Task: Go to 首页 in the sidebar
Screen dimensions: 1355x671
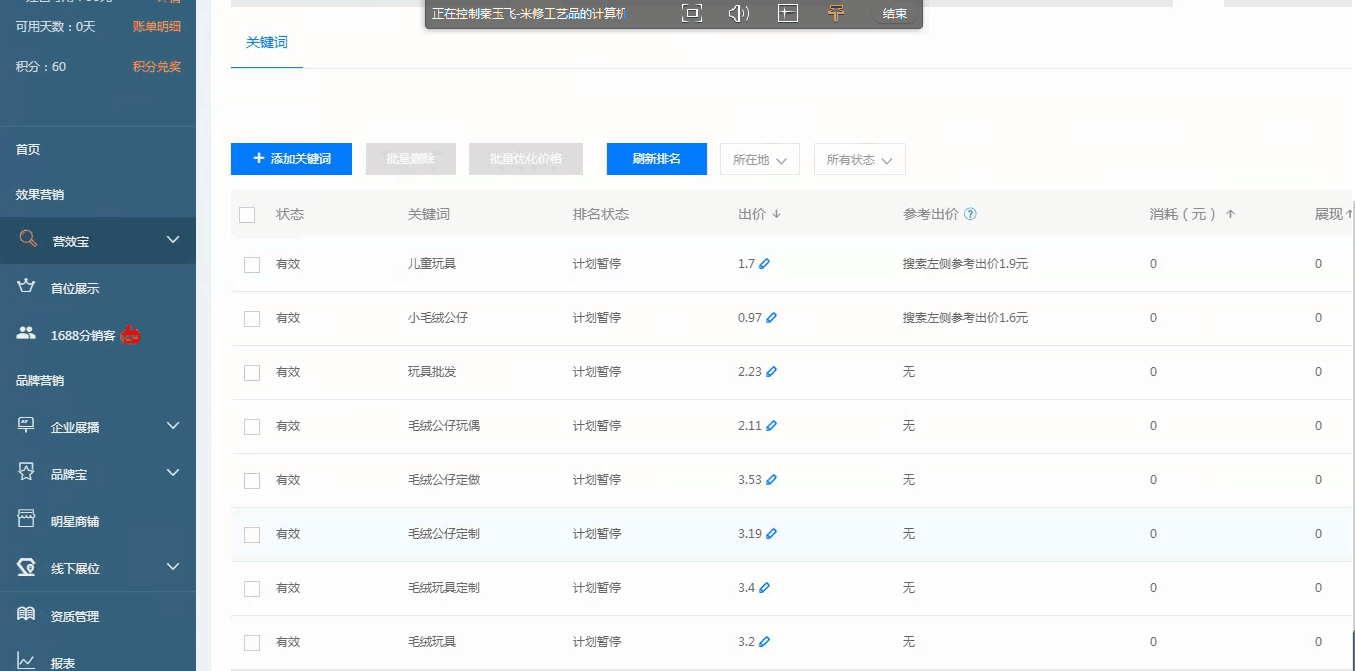Action: pyautogui.click(x=28, y=149)
